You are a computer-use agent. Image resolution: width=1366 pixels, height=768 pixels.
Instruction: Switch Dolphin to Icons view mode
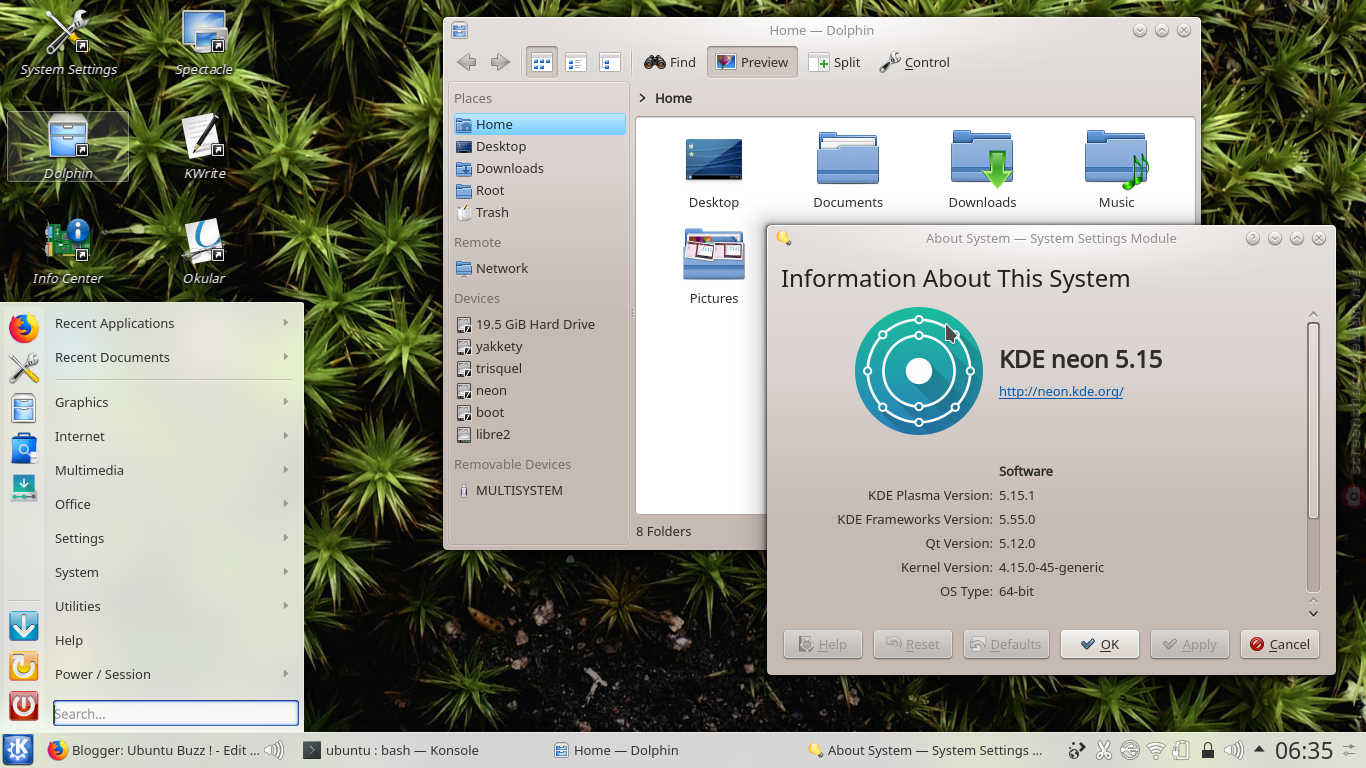[542, 62]
